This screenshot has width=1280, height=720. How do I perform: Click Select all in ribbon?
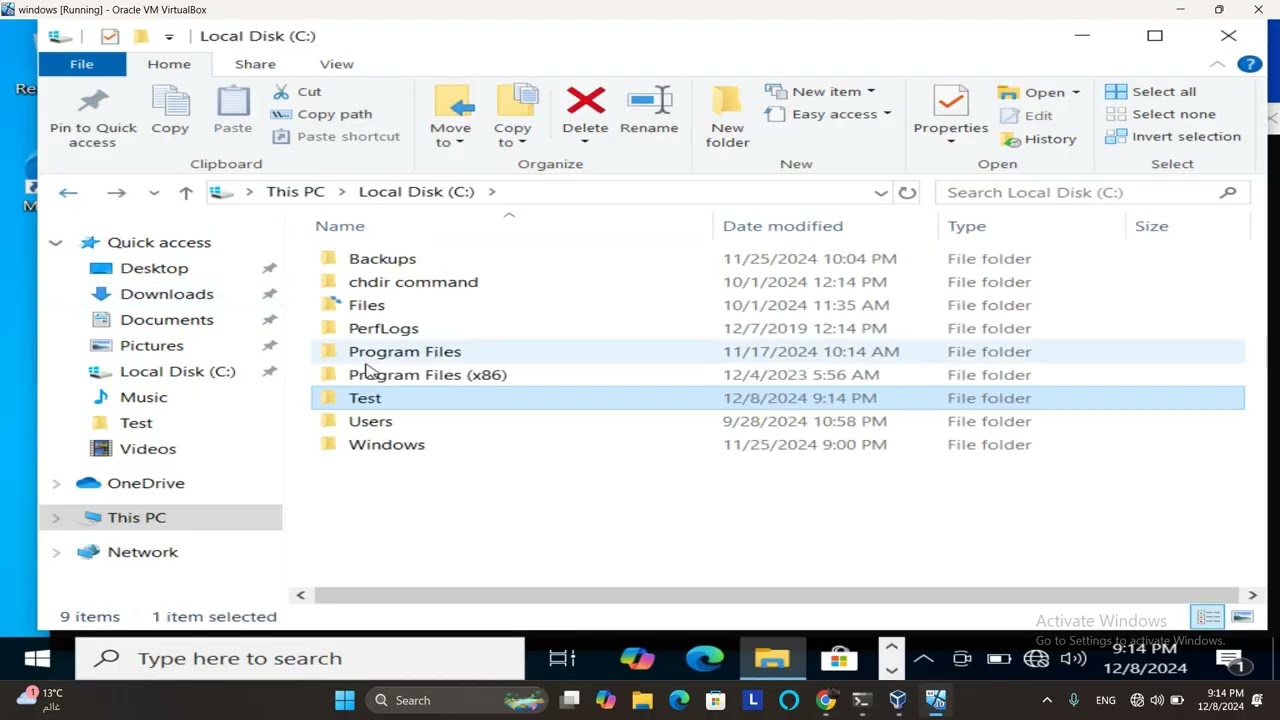click(x=1151, y=91)
